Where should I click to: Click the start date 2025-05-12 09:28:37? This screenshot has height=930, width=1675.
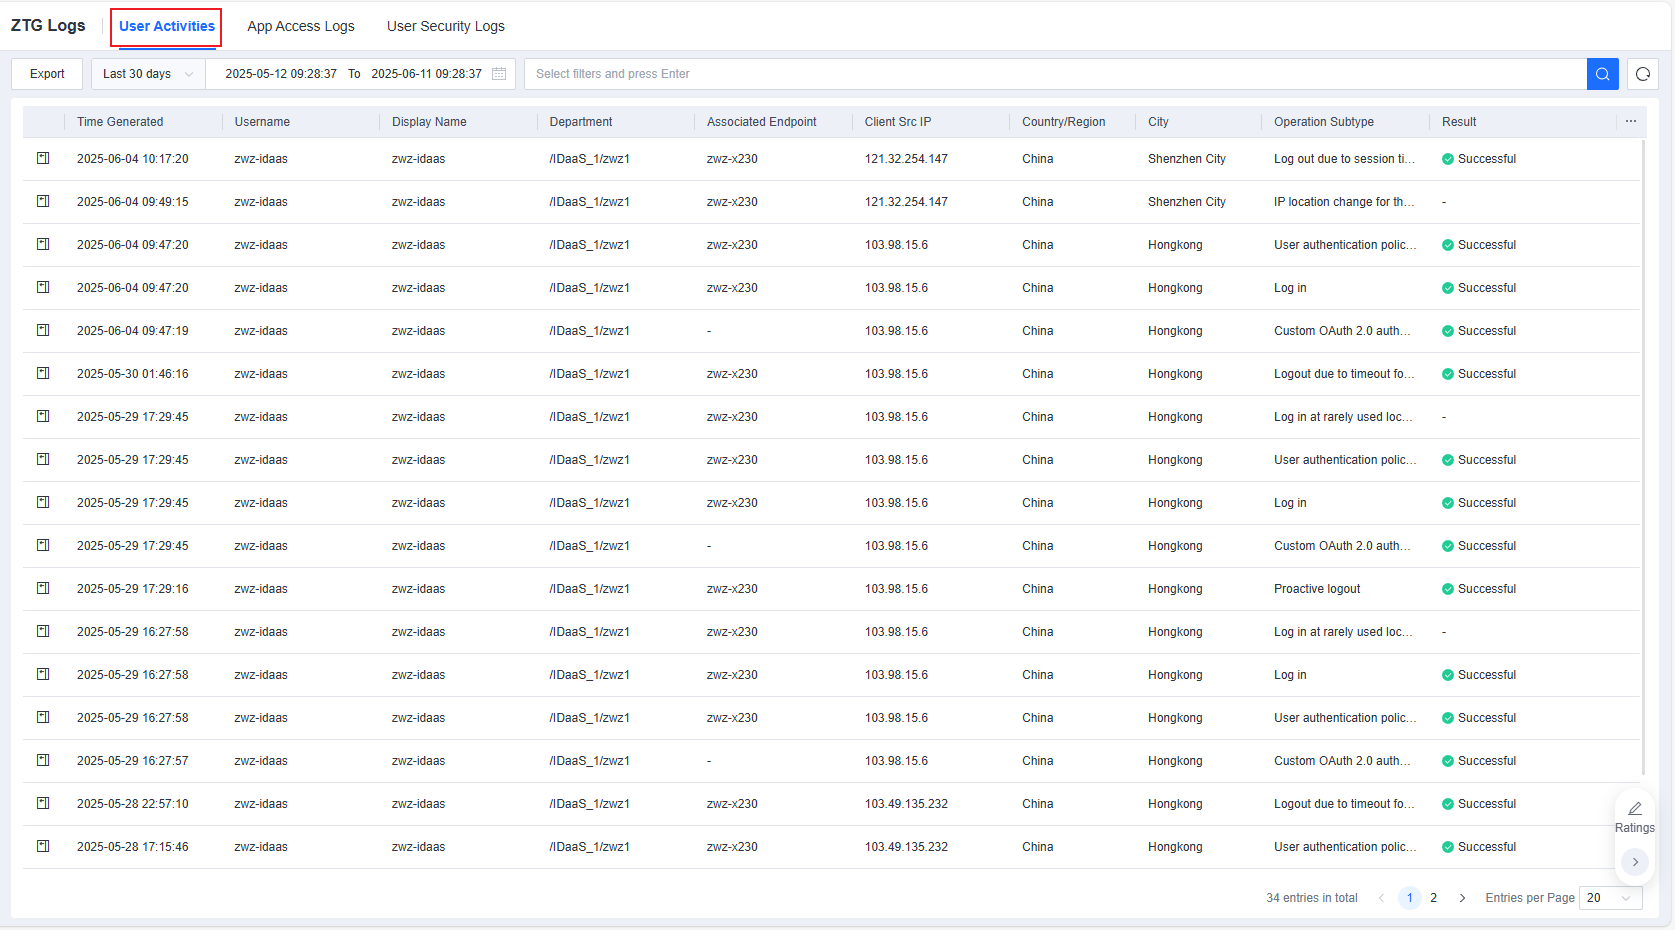tap(281, 74)
